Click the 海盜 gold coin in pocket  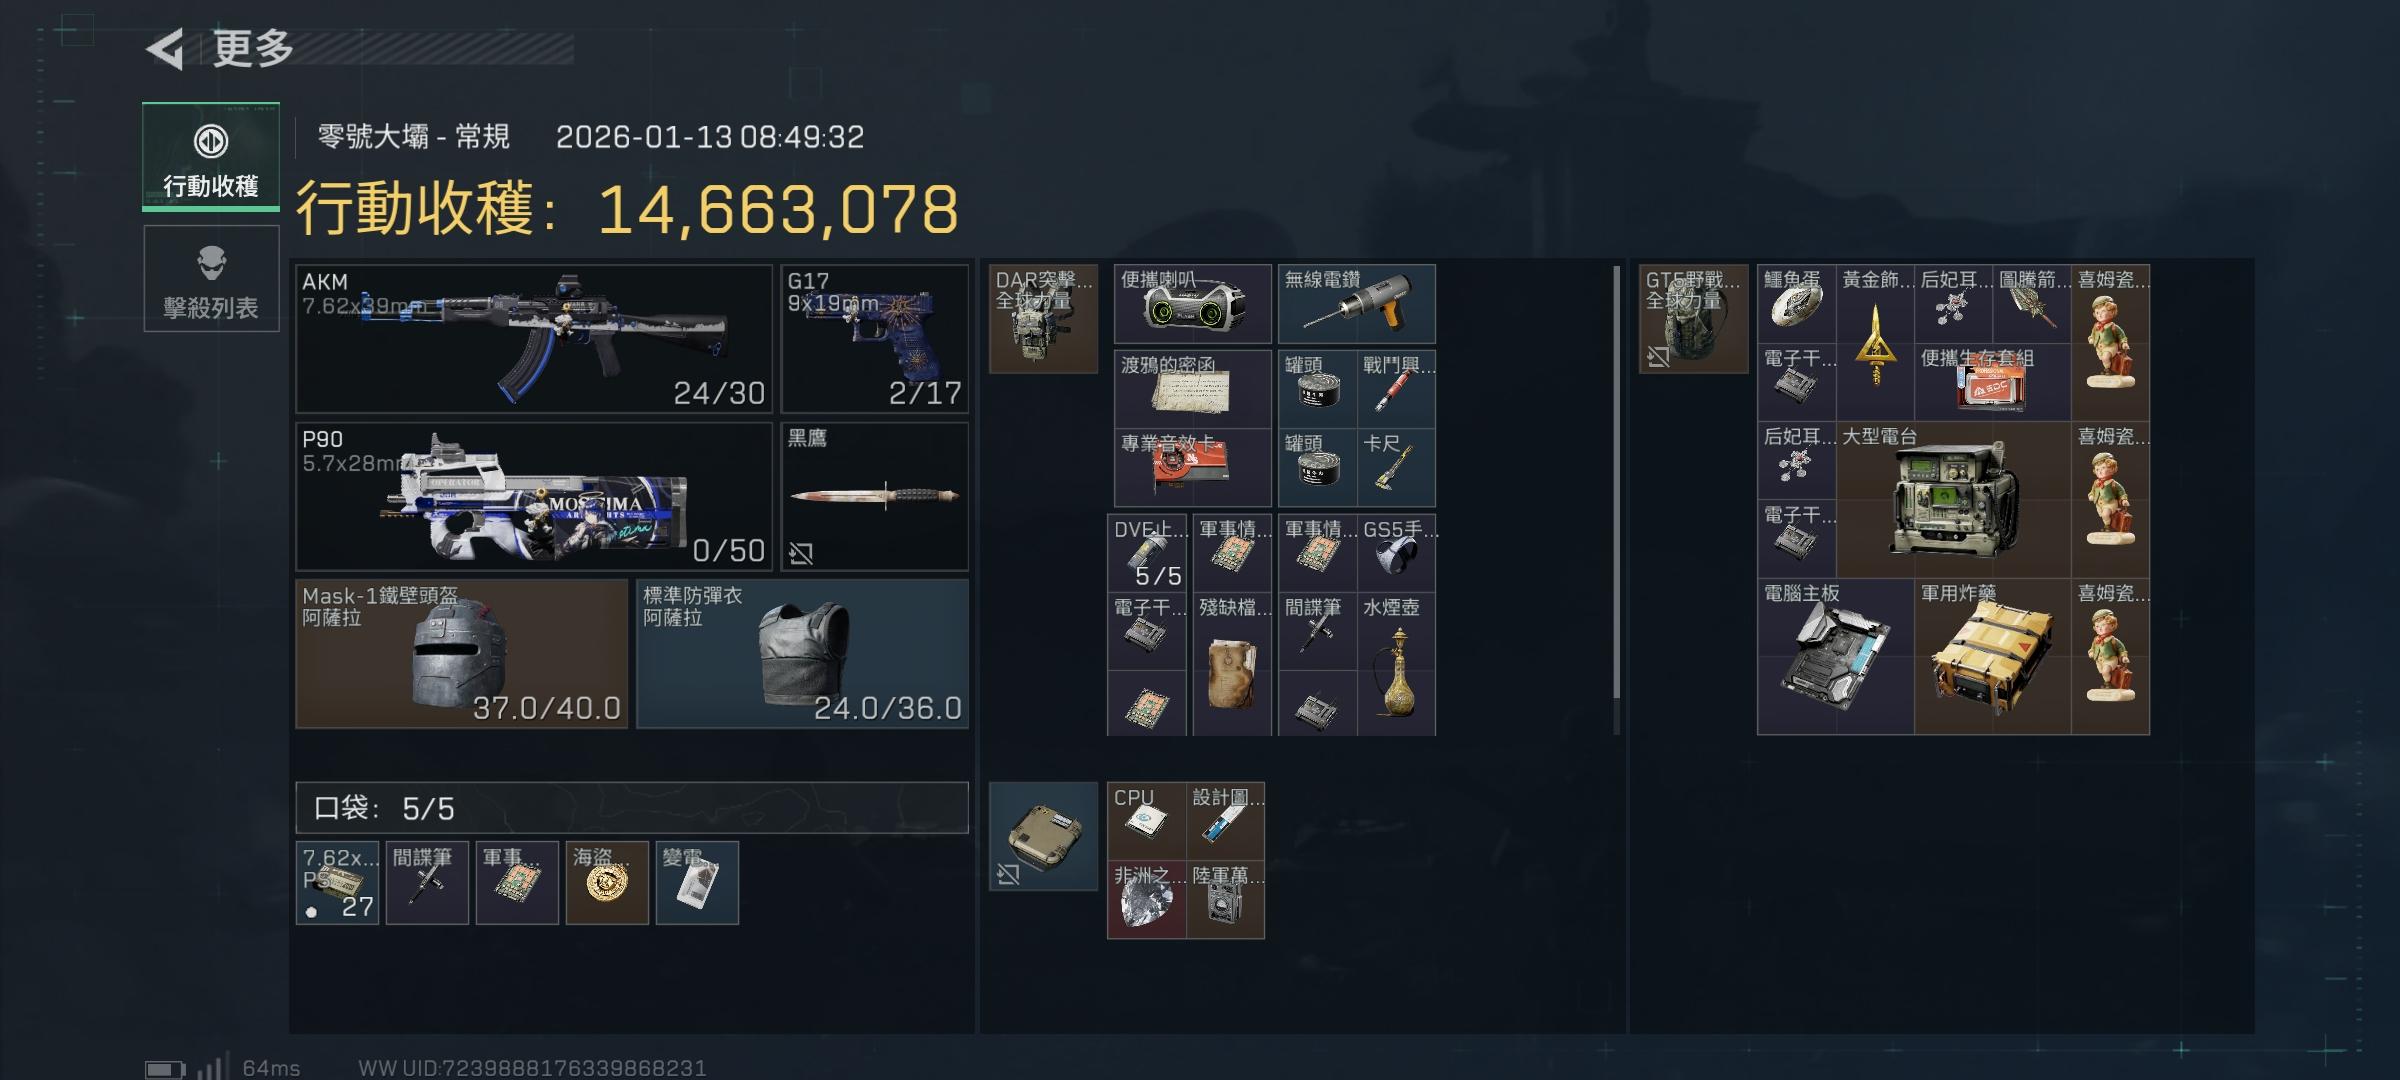tap(607, 883)
